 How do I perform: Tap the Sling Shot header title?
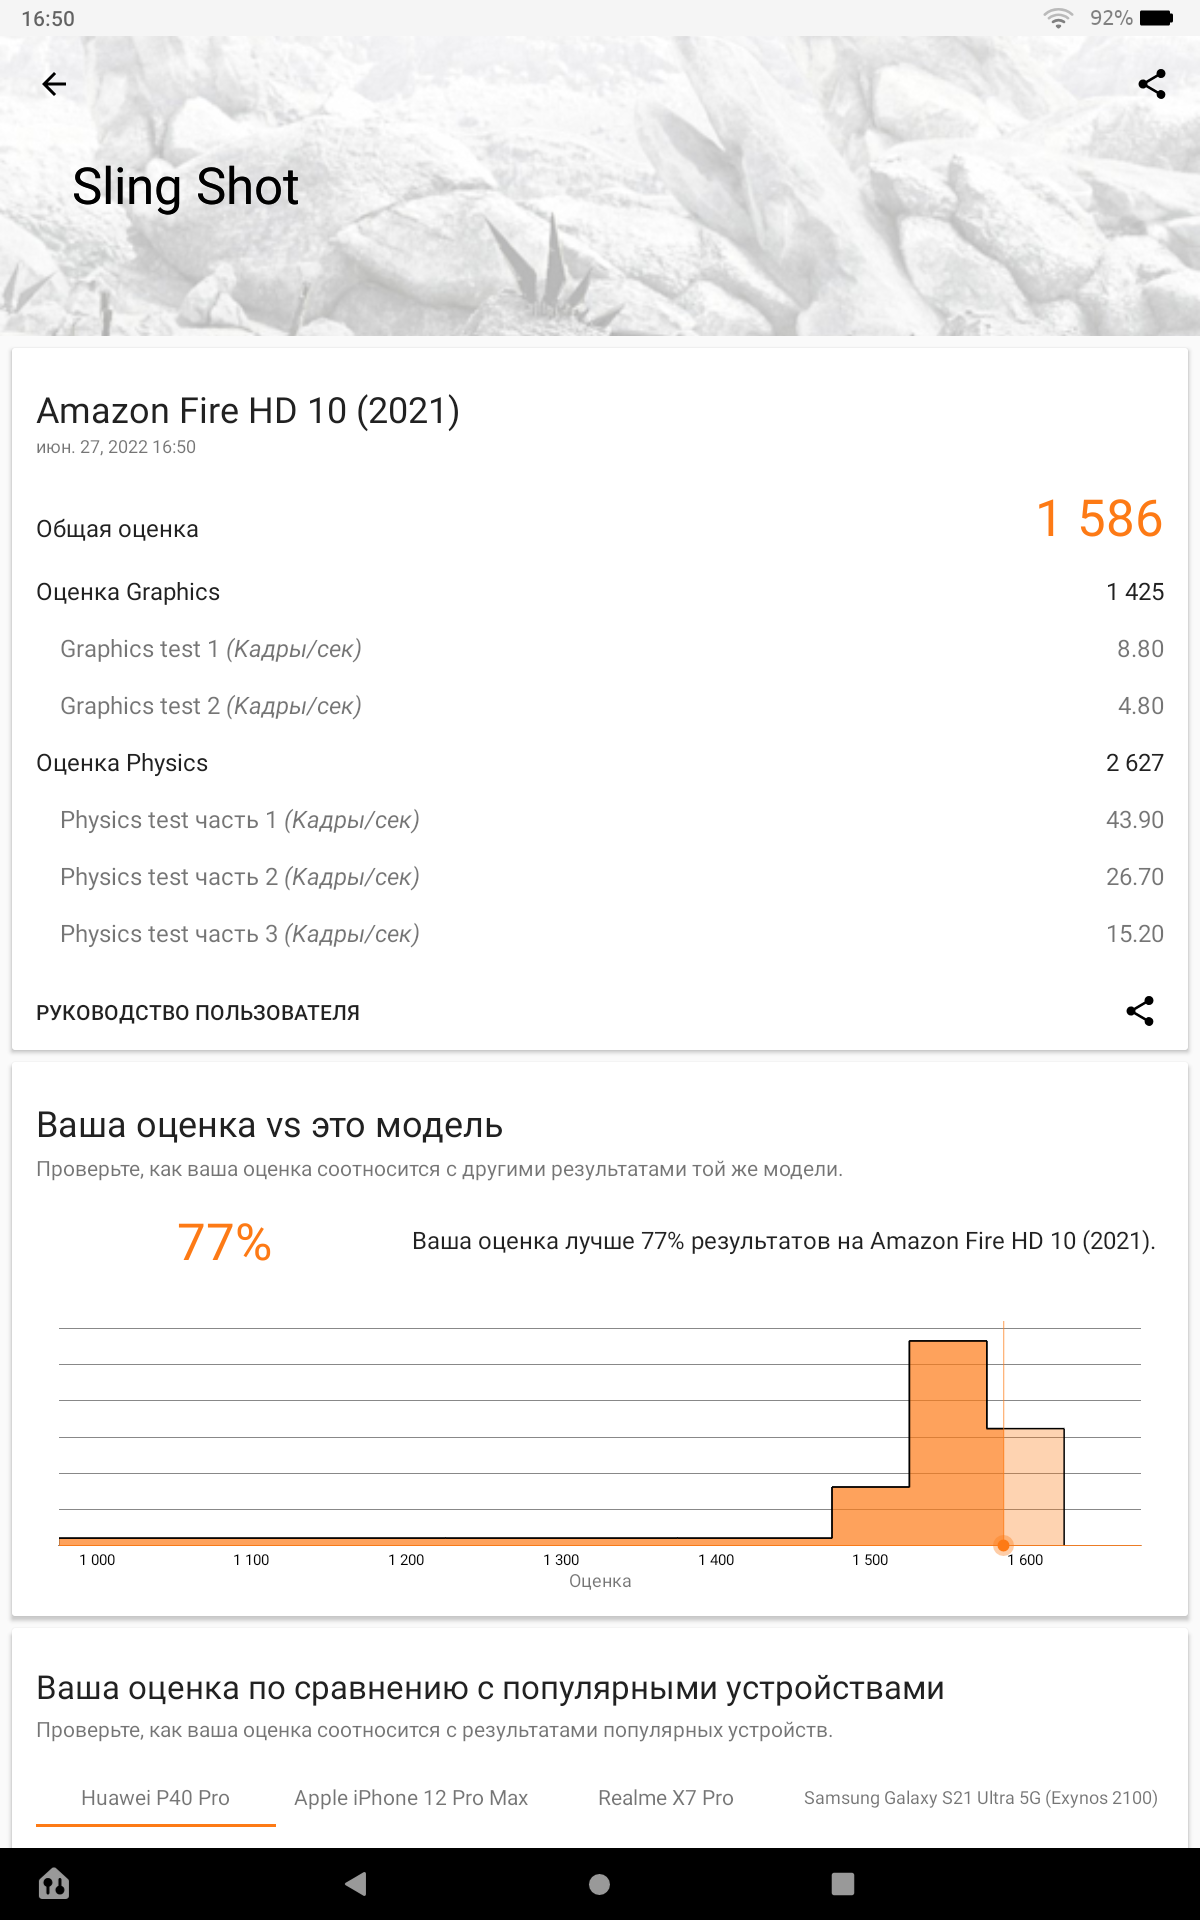(x=186, y=187)
